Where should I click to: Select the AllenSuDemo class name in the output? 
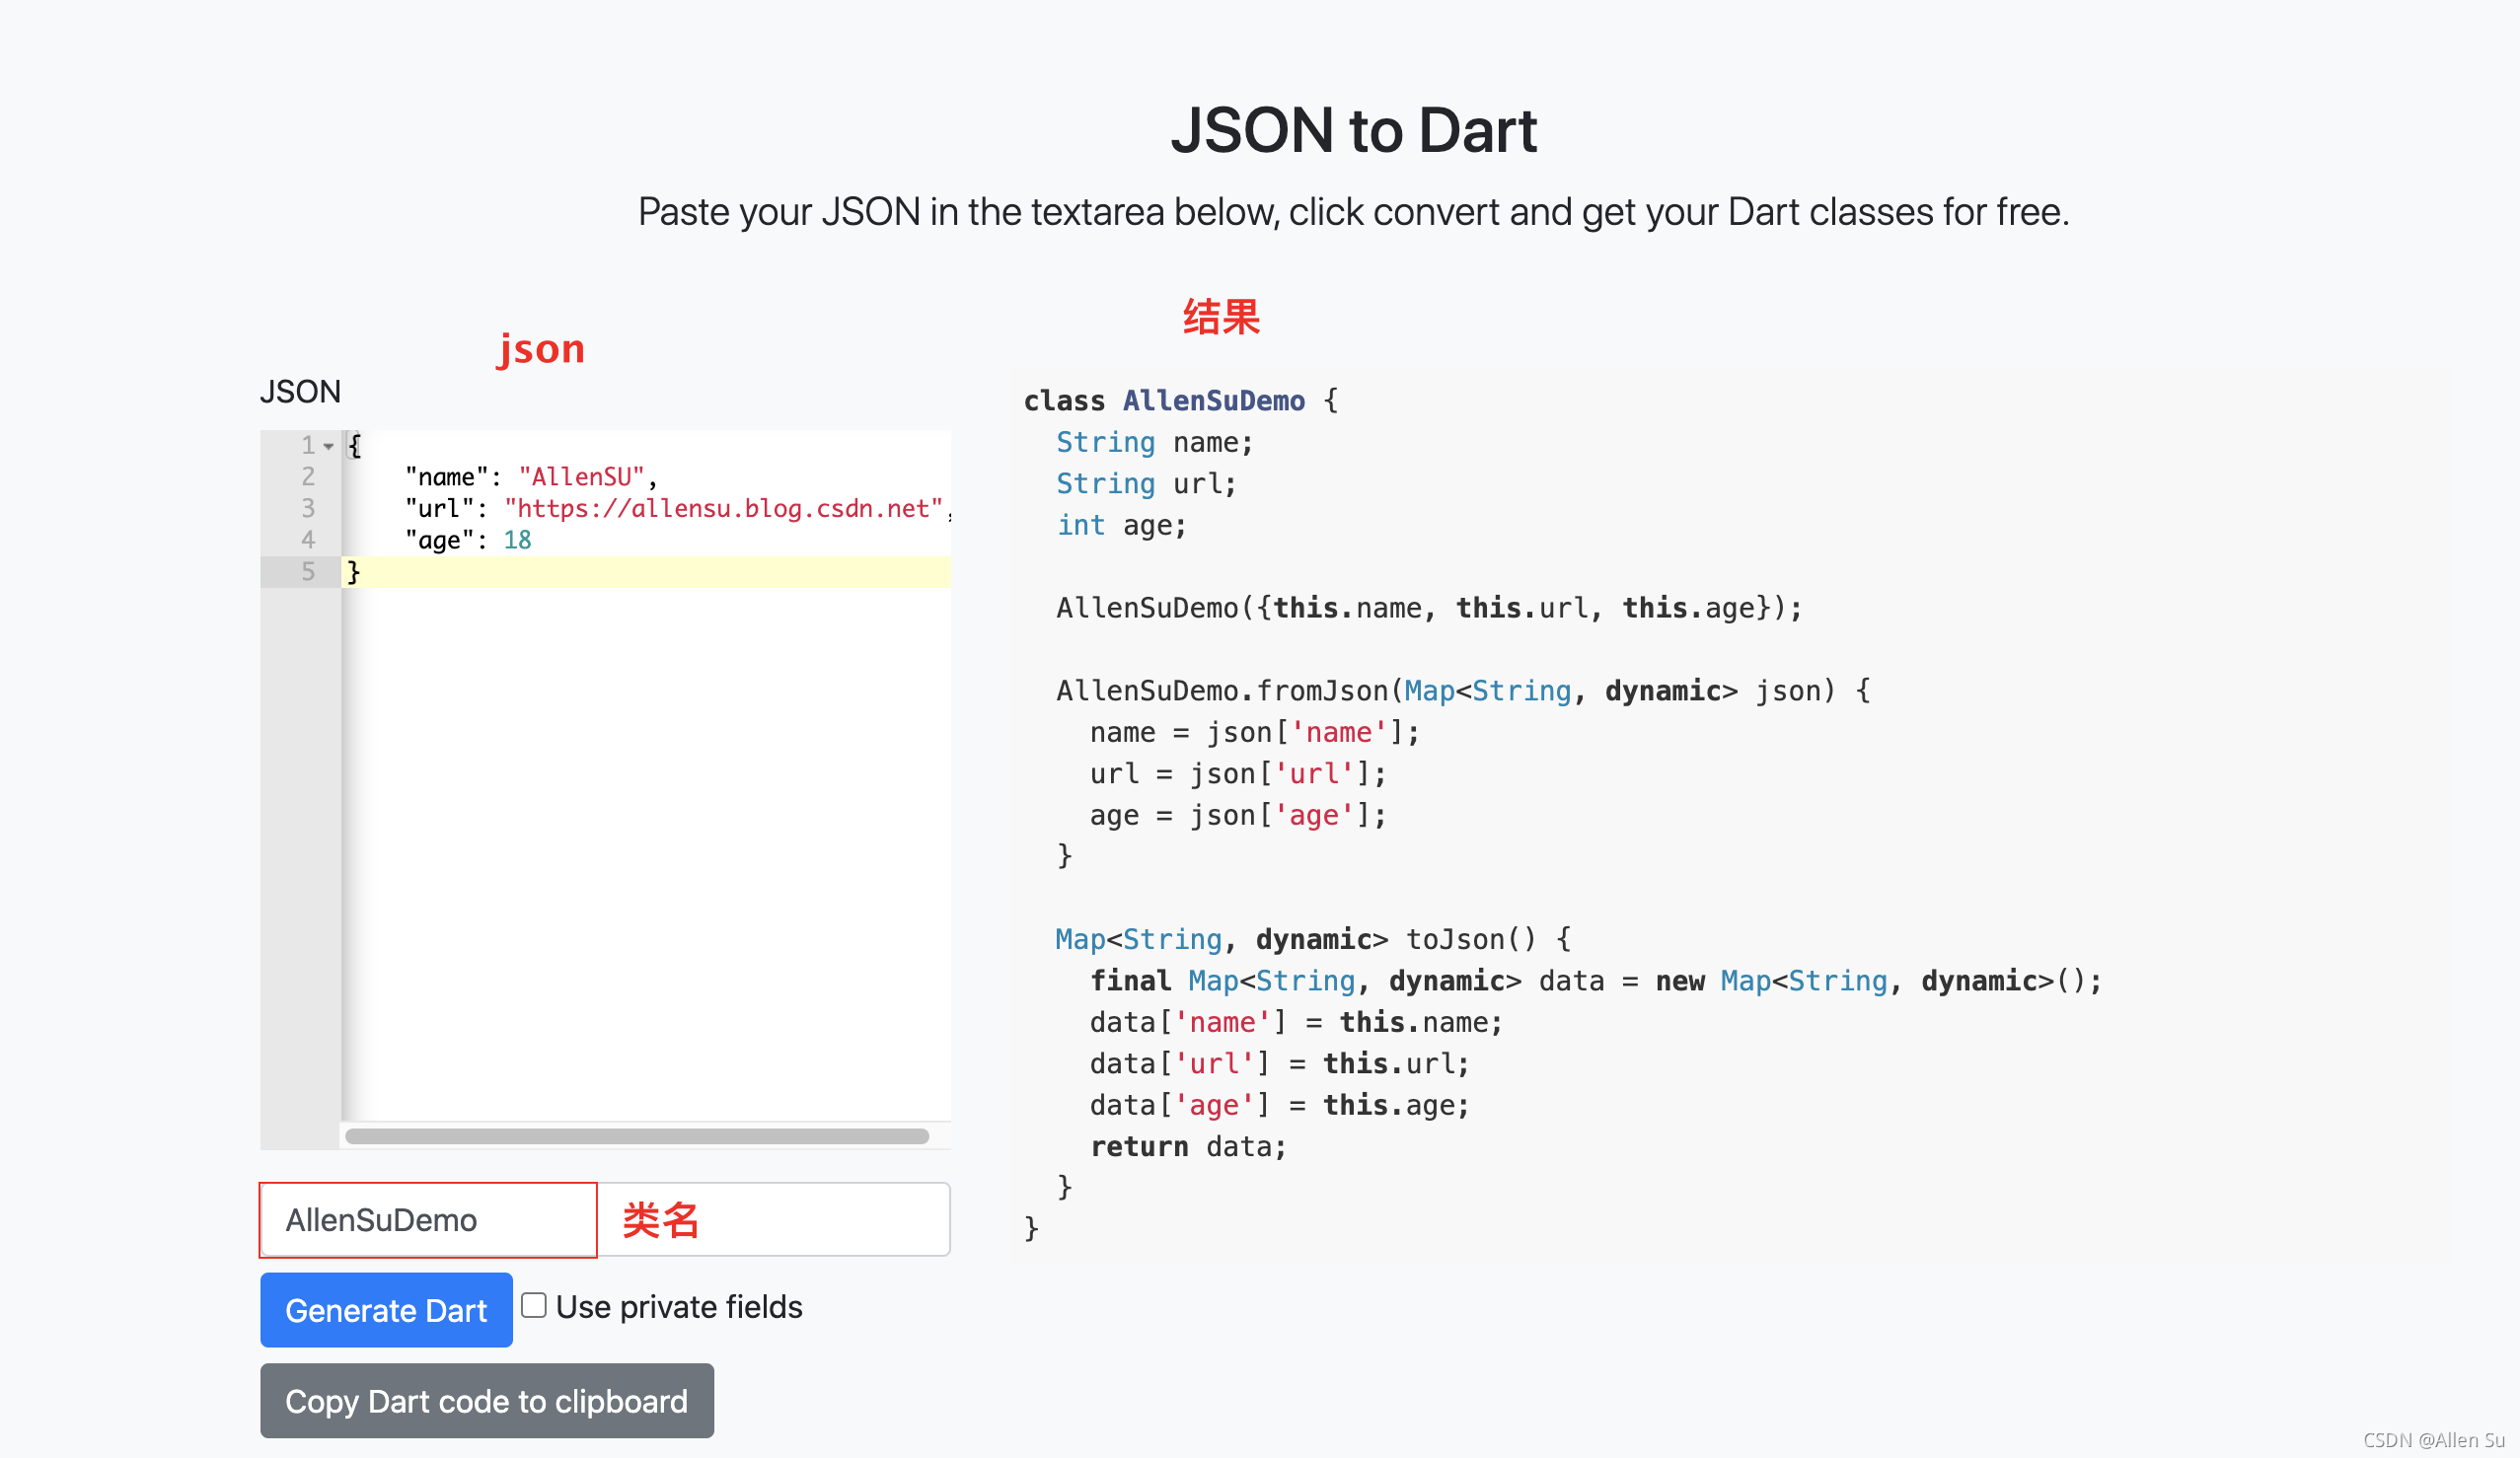[1213, 400]
